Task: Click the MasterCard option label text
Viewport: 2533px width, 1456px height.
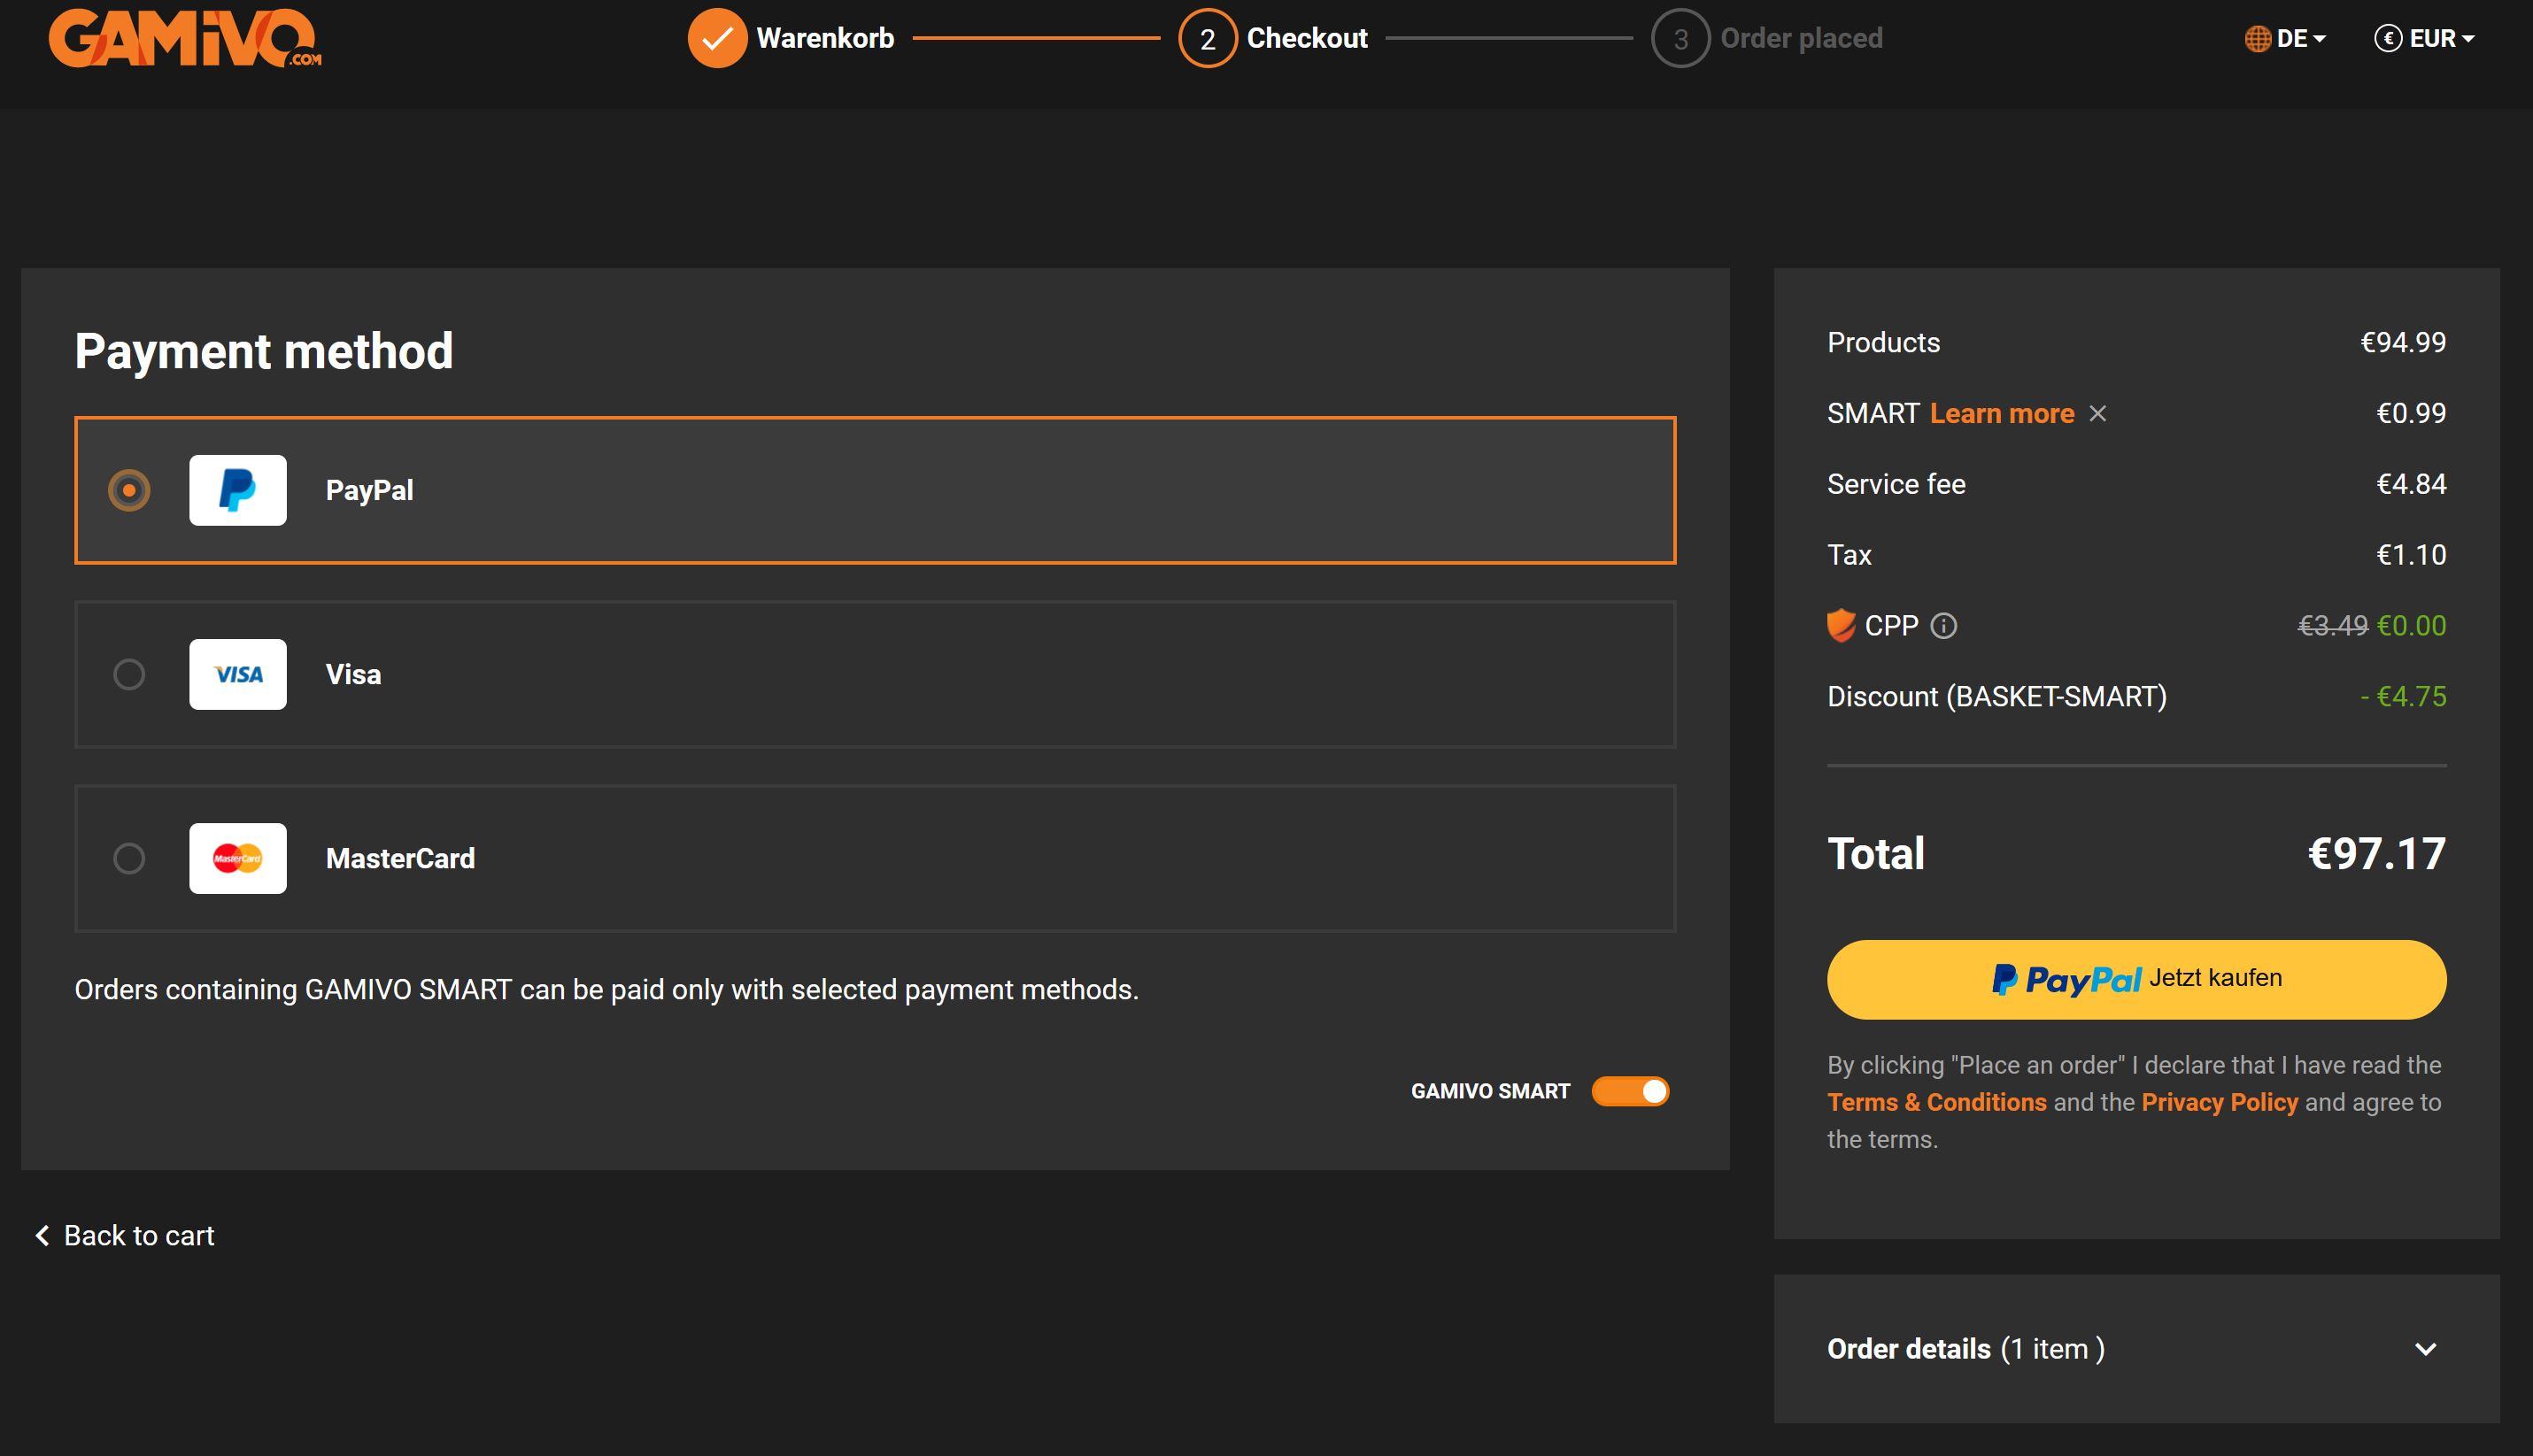Action: coord(400,858)
